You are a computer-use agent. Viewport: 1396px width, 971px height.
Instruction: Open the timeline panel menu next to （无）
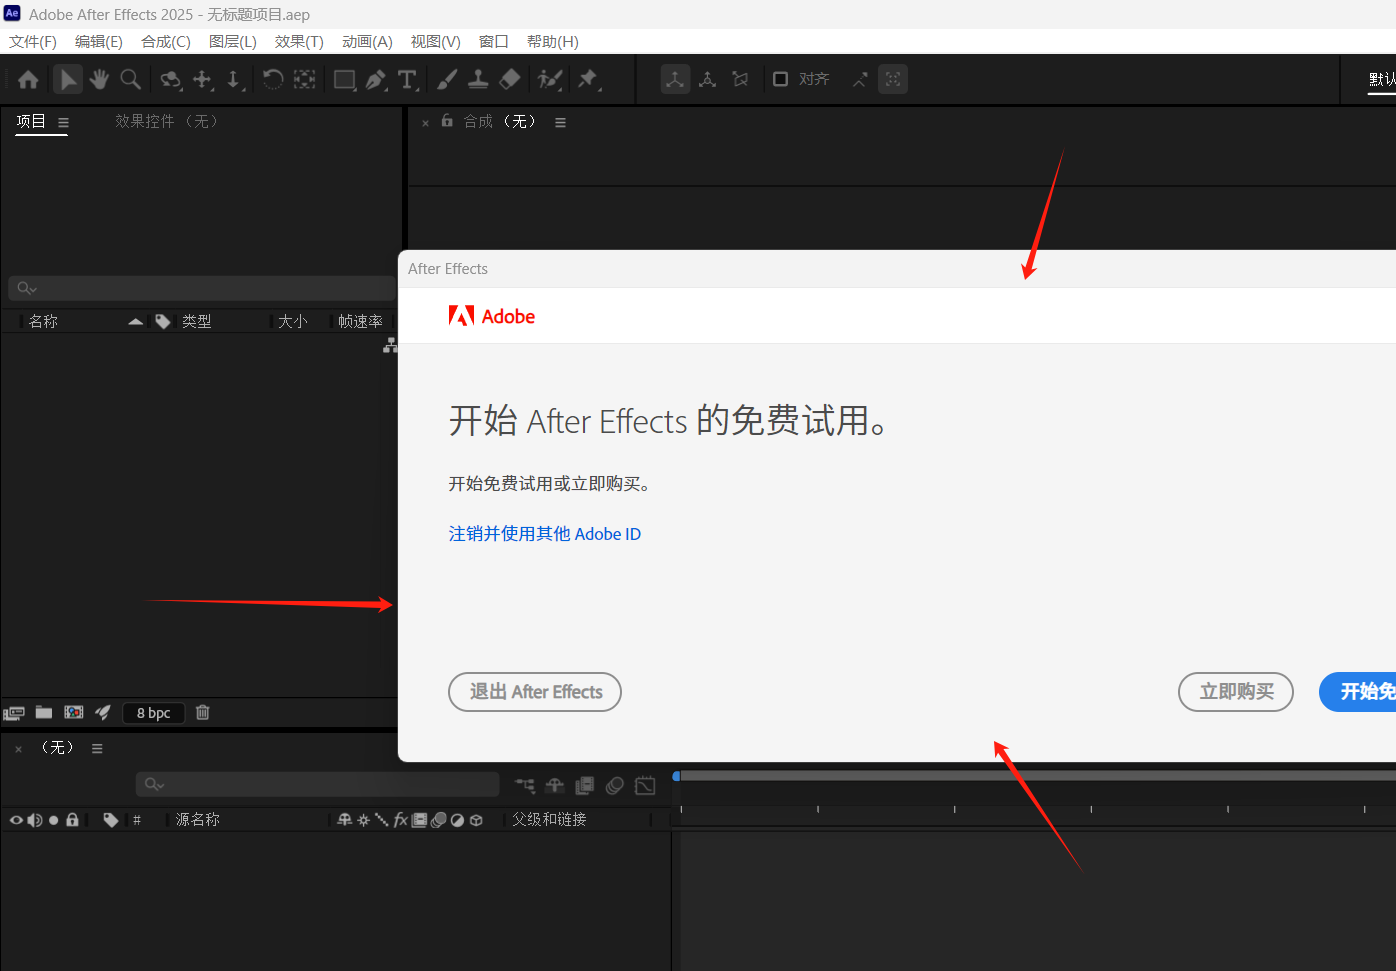[97, 747]
